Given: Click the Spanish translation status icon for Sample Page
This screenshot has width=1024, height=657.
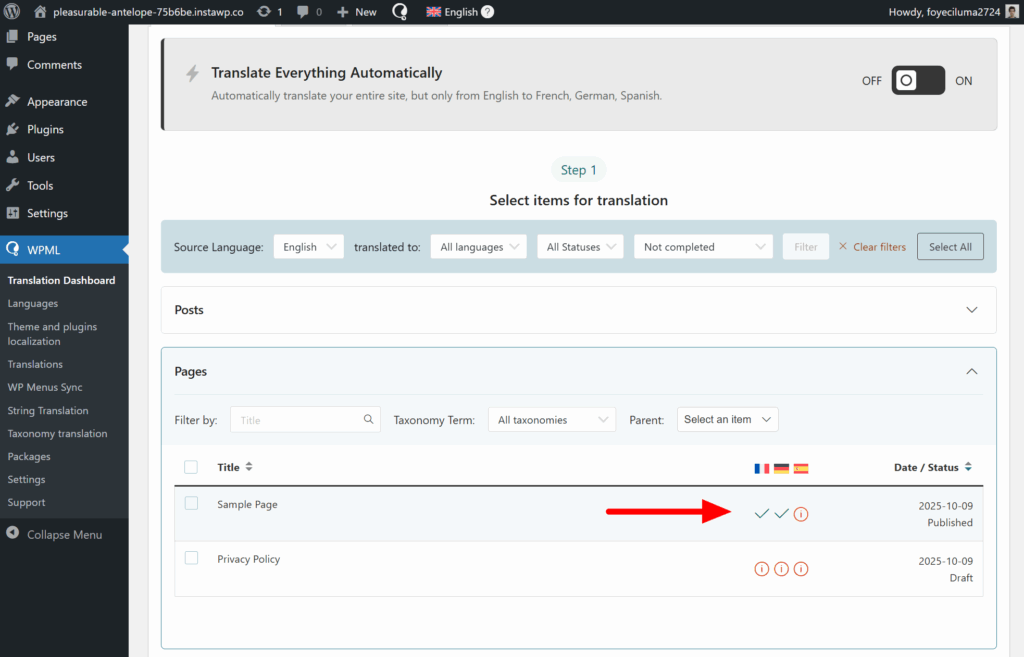Looking at the screenshot, I should [x=800, y=514].
